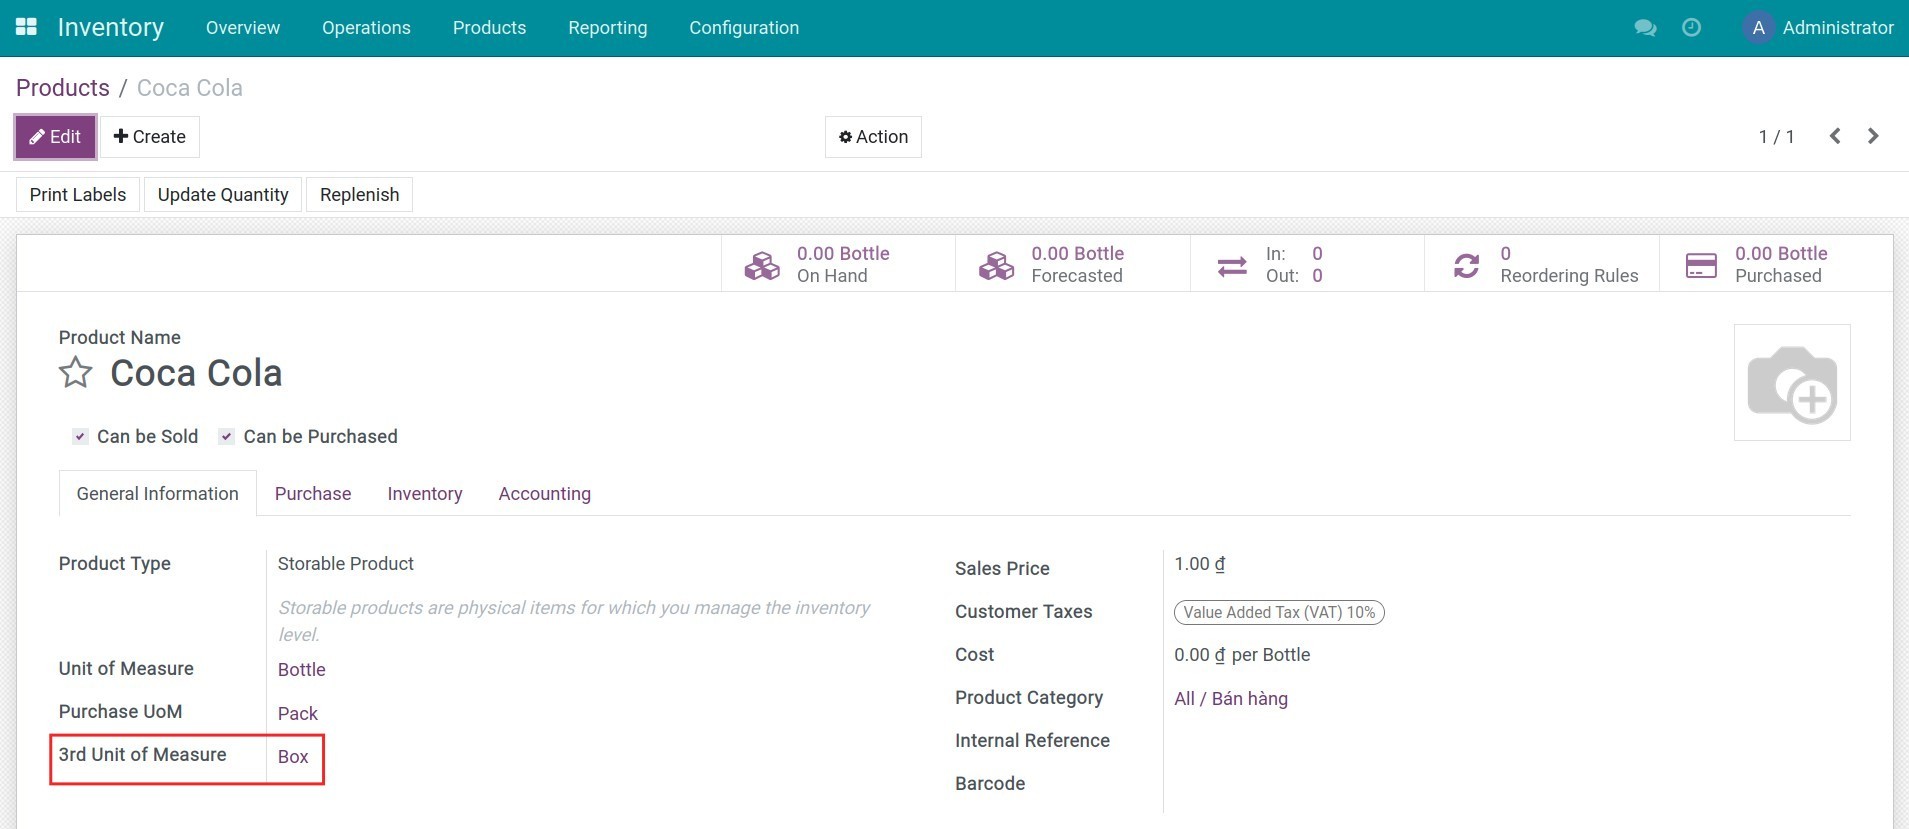Toggle the Can be Purchased checkbox
The height and width of the screenshot is (829, 1909).
[227, 437]
